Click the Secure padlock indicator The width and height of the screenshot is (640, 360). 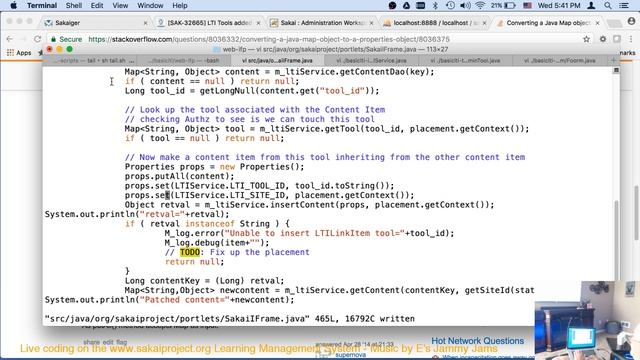pos(66,39)
